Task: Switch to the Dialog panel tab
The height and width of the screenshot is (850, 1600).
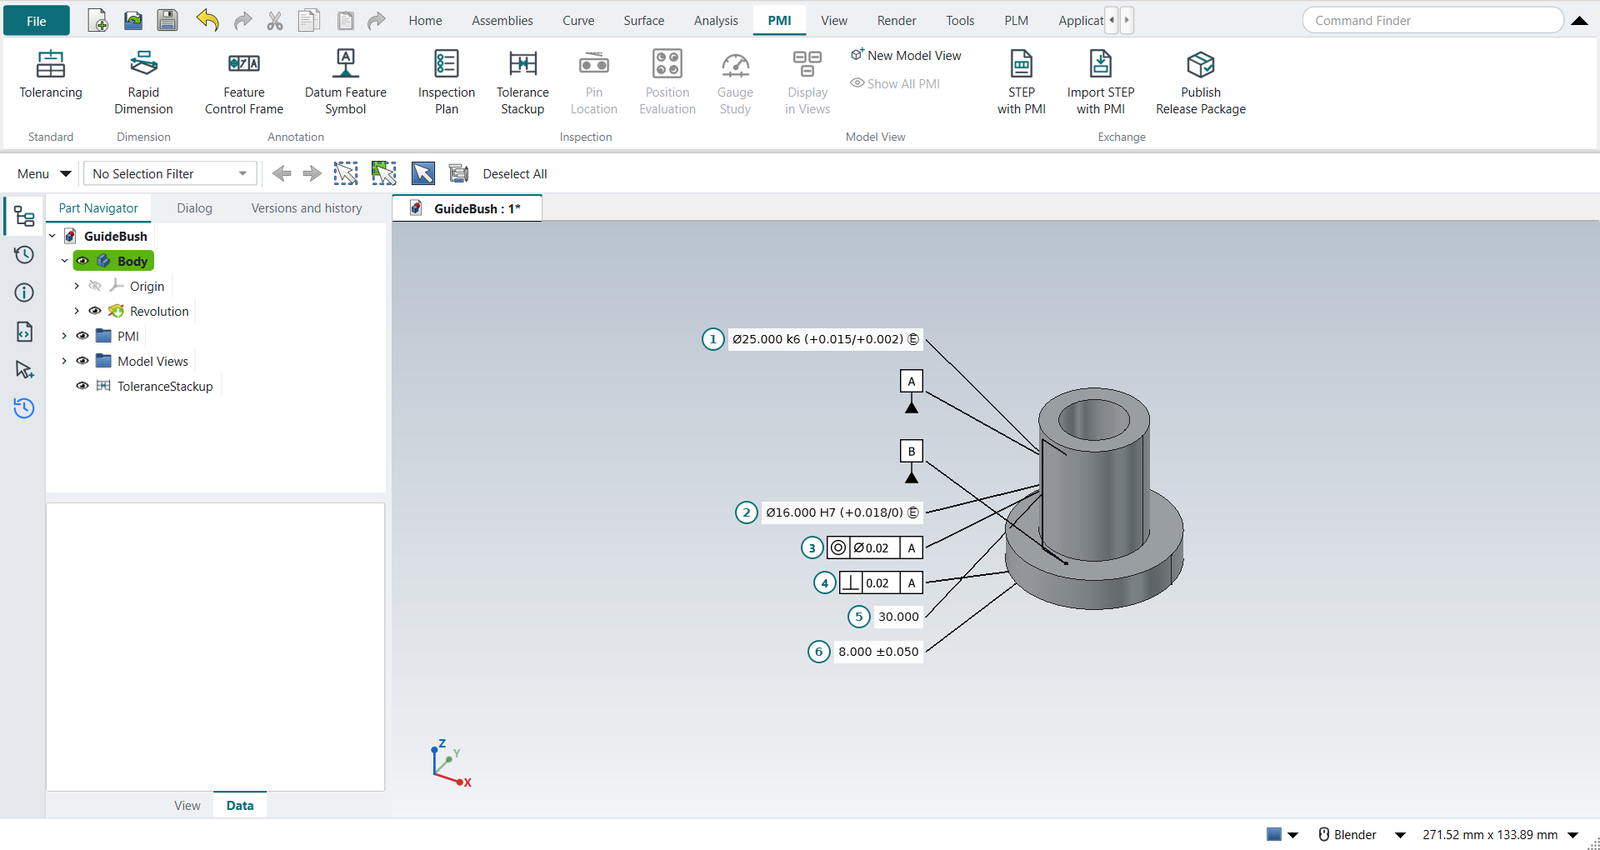Action: click(194, 208)
